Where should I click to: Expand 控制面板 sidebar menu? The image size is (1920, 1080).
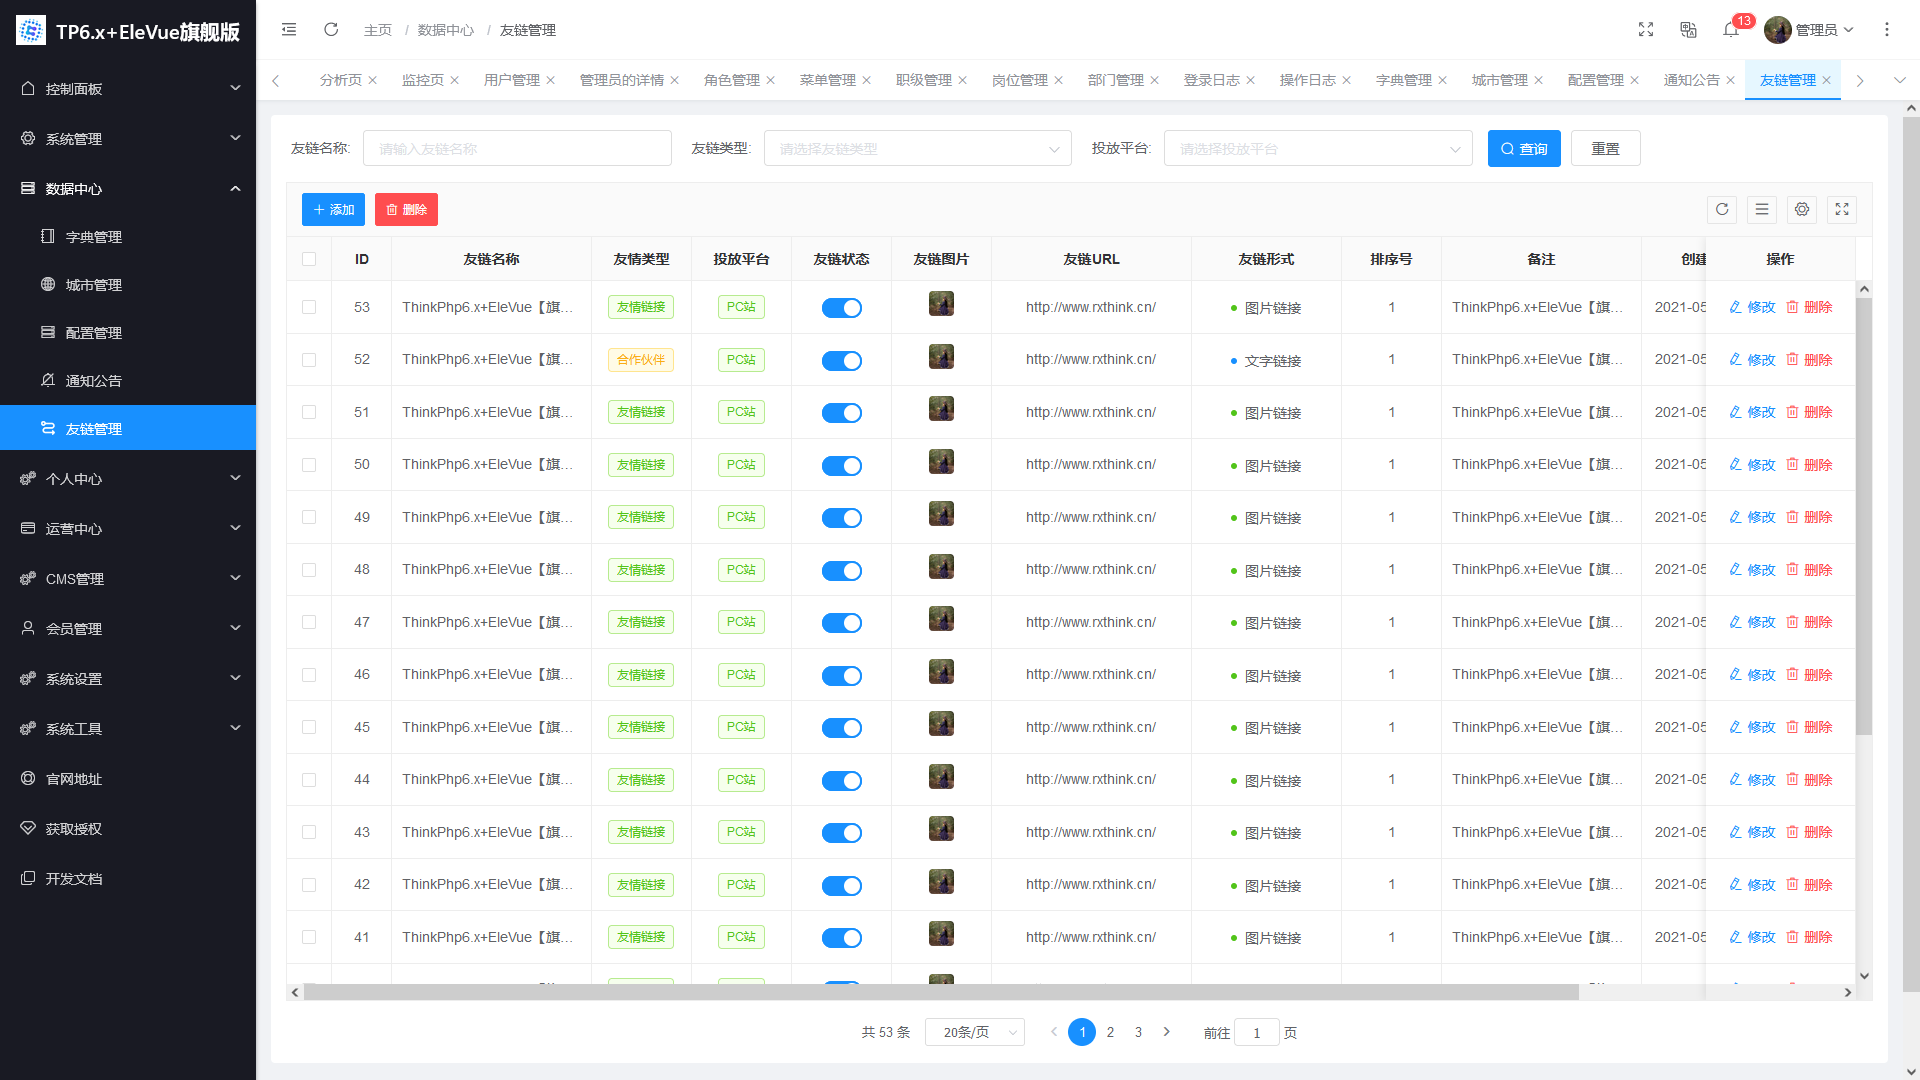[x=128, y=89]
